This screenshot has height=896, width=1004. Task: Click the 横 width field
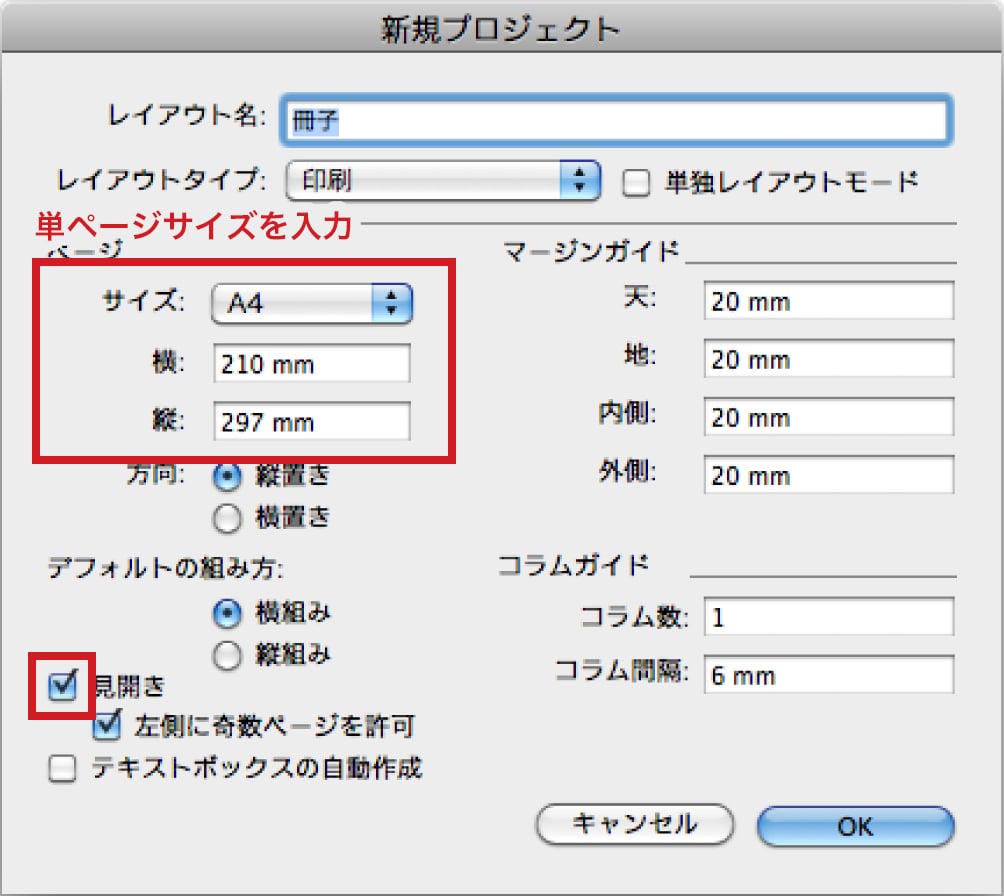coord(311,364)
